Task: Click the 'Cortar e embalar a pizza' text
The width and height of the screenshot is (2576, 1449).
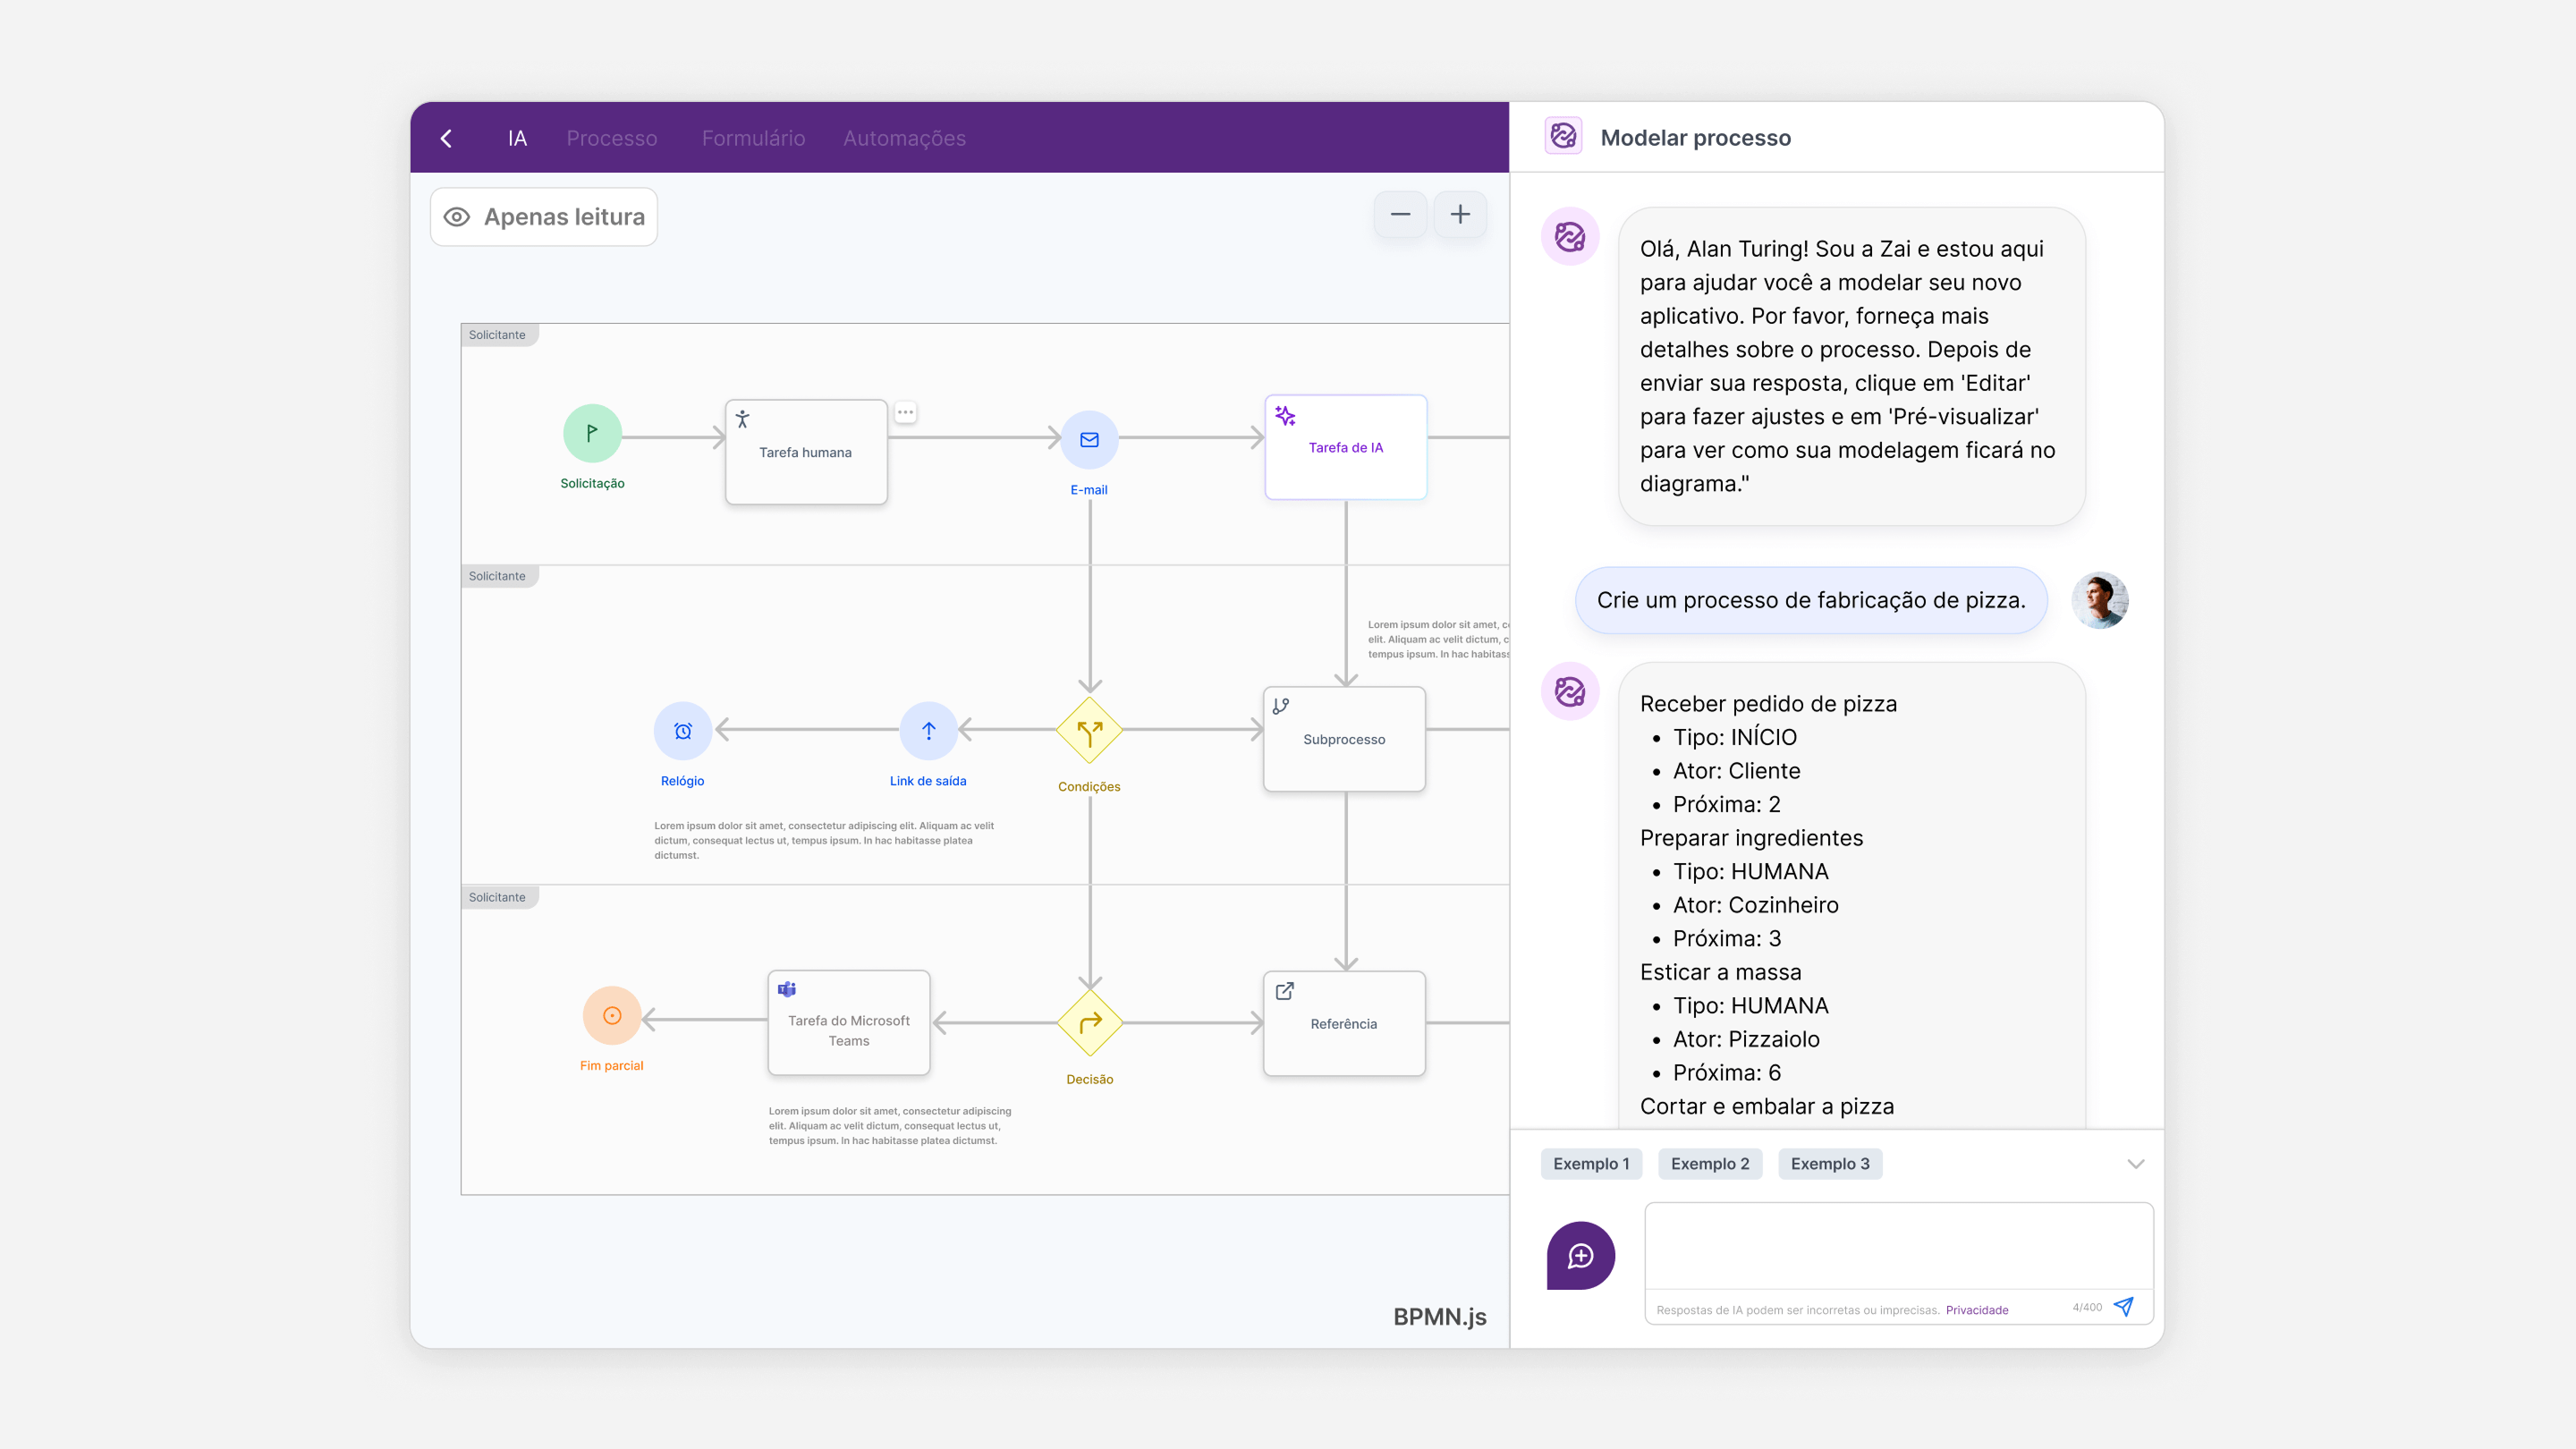Action: coord(1767,1106)
